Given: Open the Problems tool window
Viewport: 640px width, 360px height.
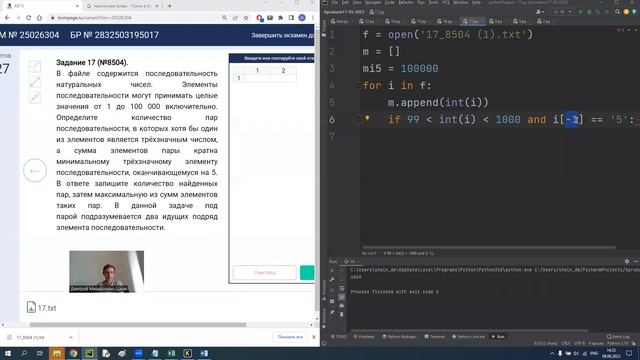Looking at the screenshot, I should [x=364, y=337].
